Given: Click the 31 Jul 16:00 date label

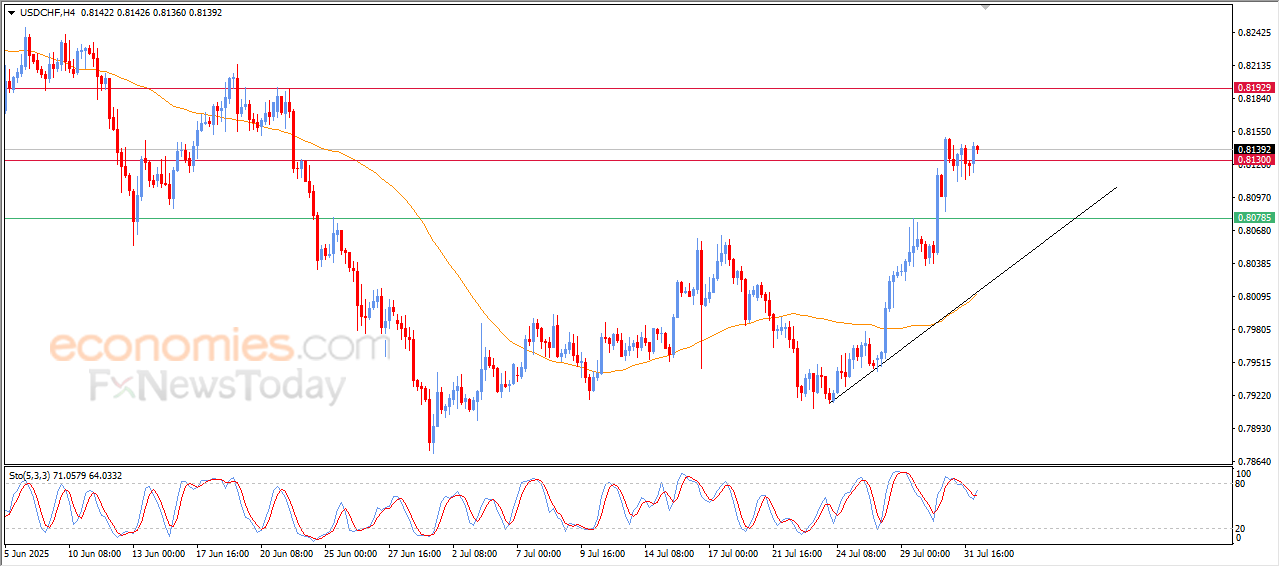Looking at the screenshot, I should click(987, 553).
